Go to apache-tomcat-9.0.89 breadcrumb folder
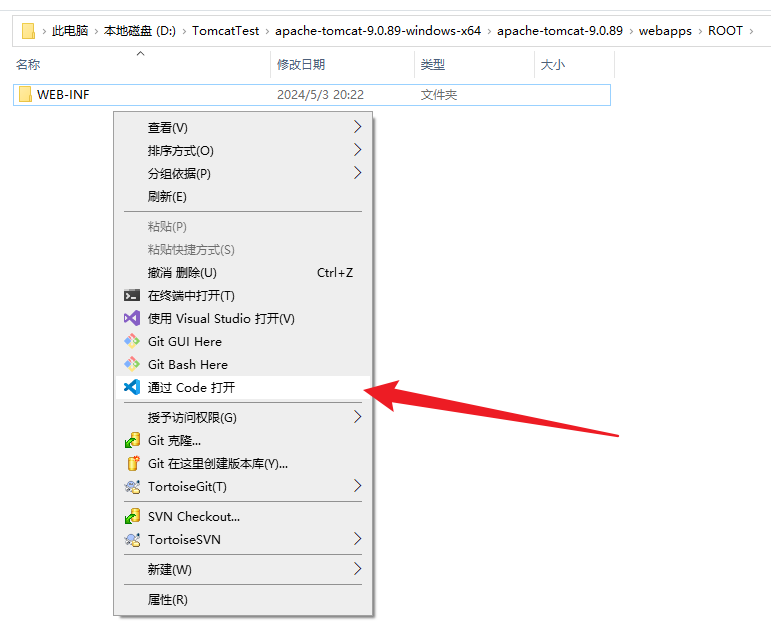 pos(560,31)
